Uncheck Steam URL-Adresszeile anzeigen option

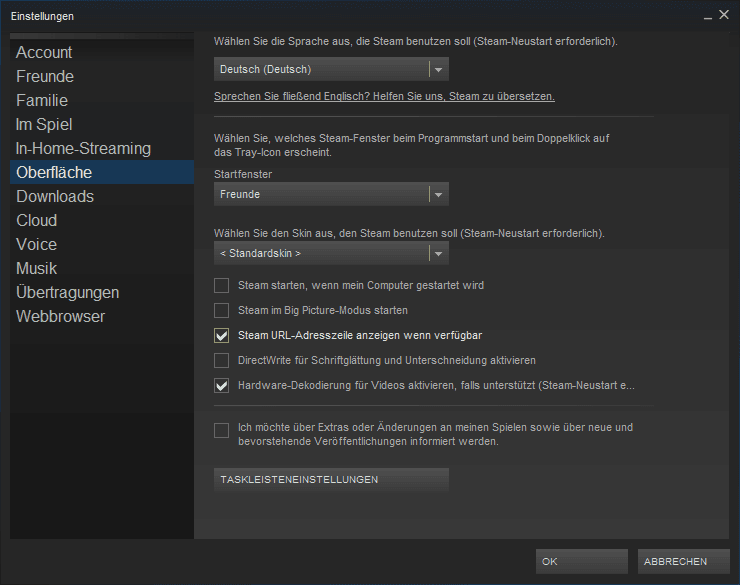(x=221, y=335)
